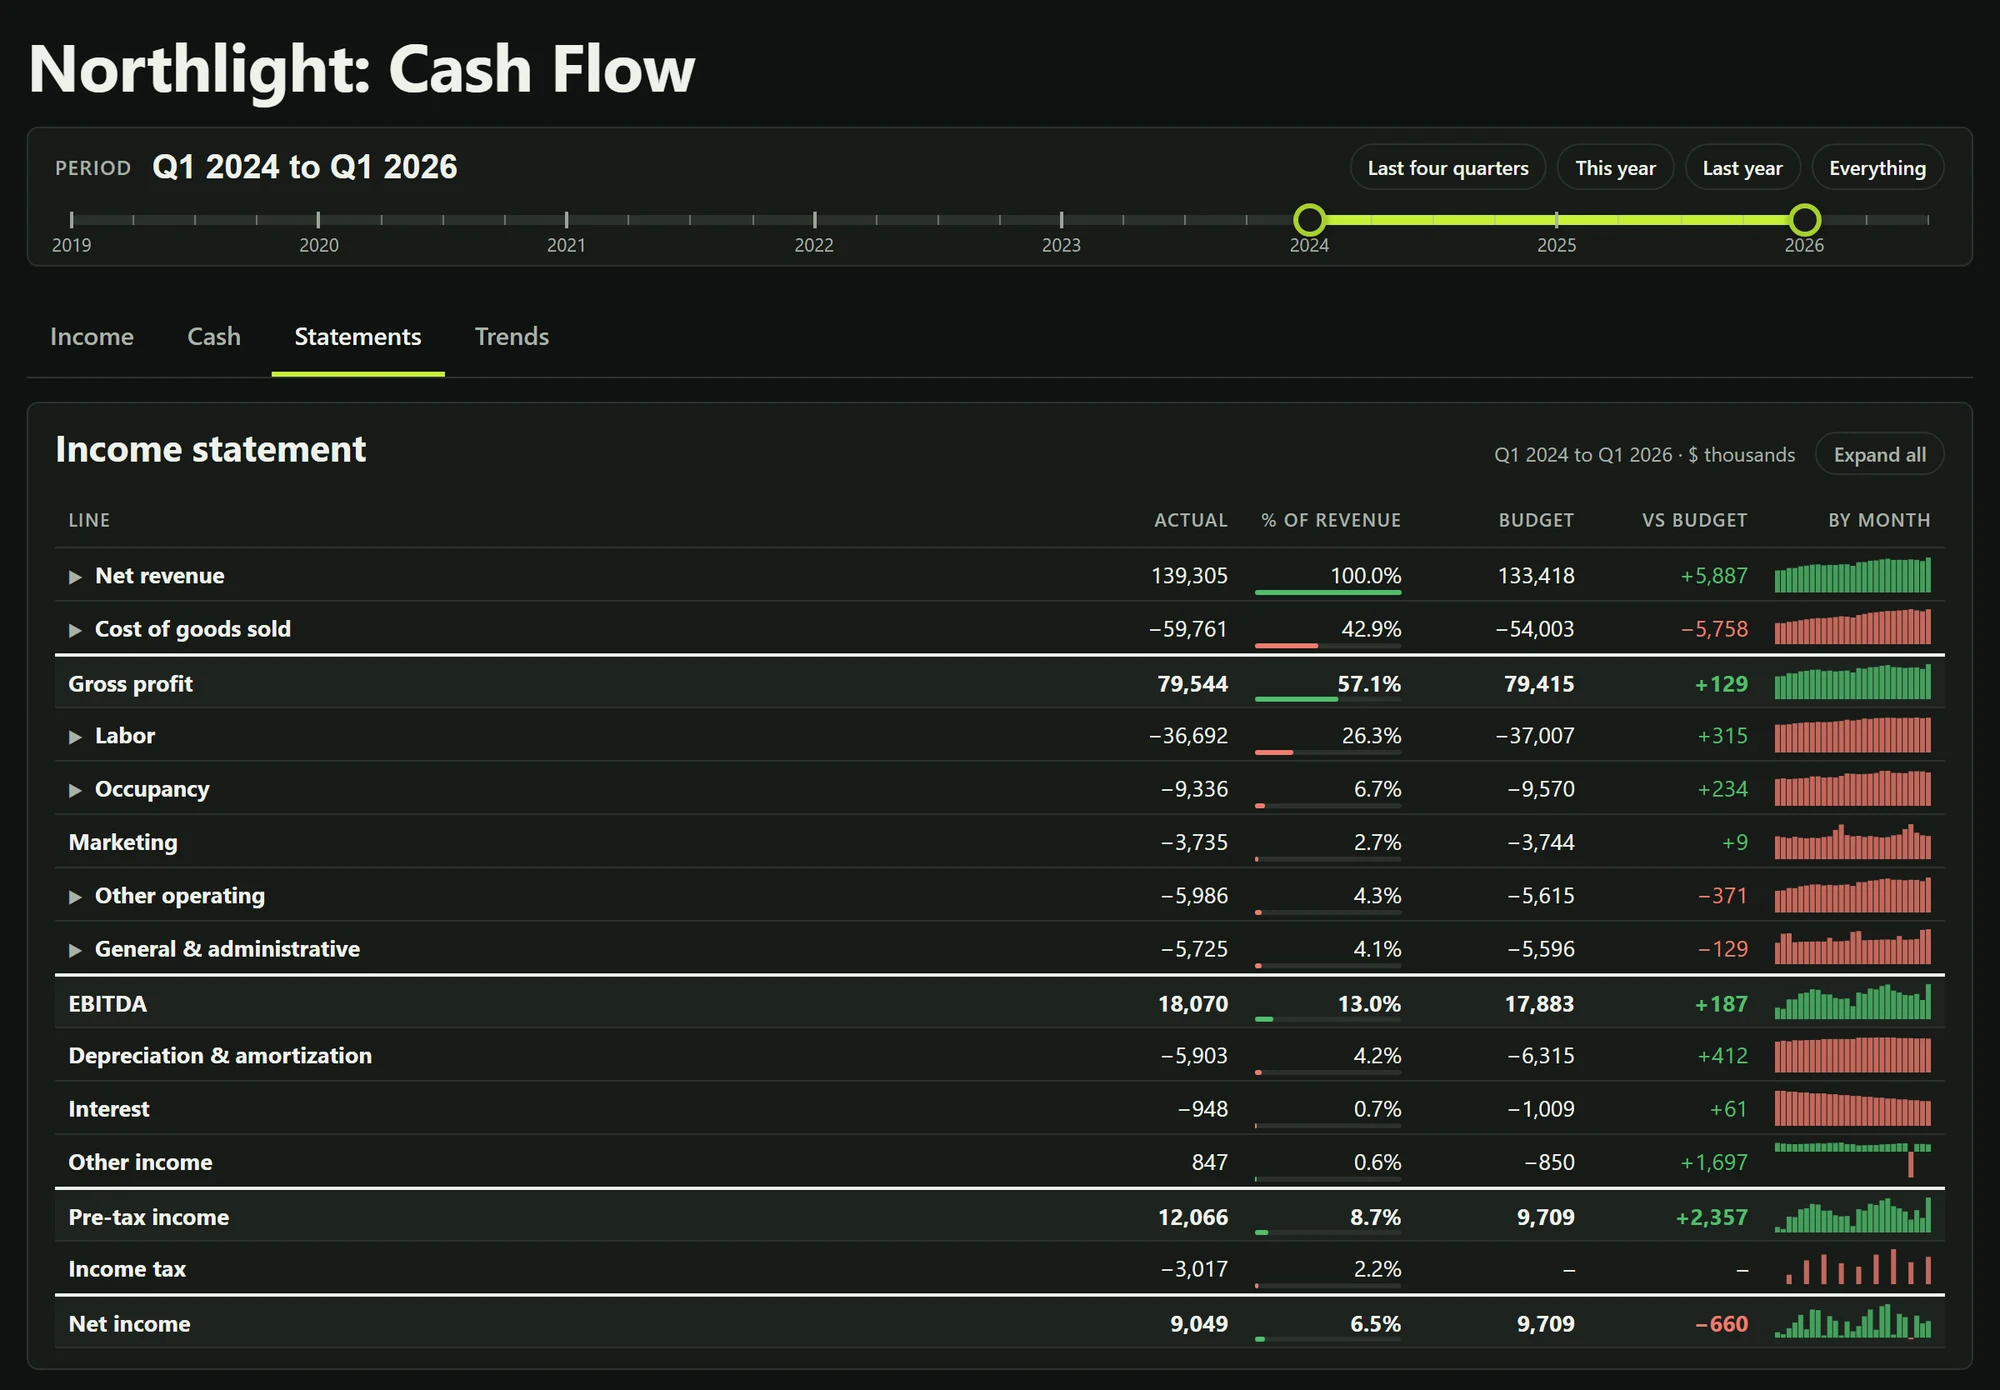Click the VS BUDGET column header
Screen dimensions: 2000x1390
click(x=1694, y=521)
